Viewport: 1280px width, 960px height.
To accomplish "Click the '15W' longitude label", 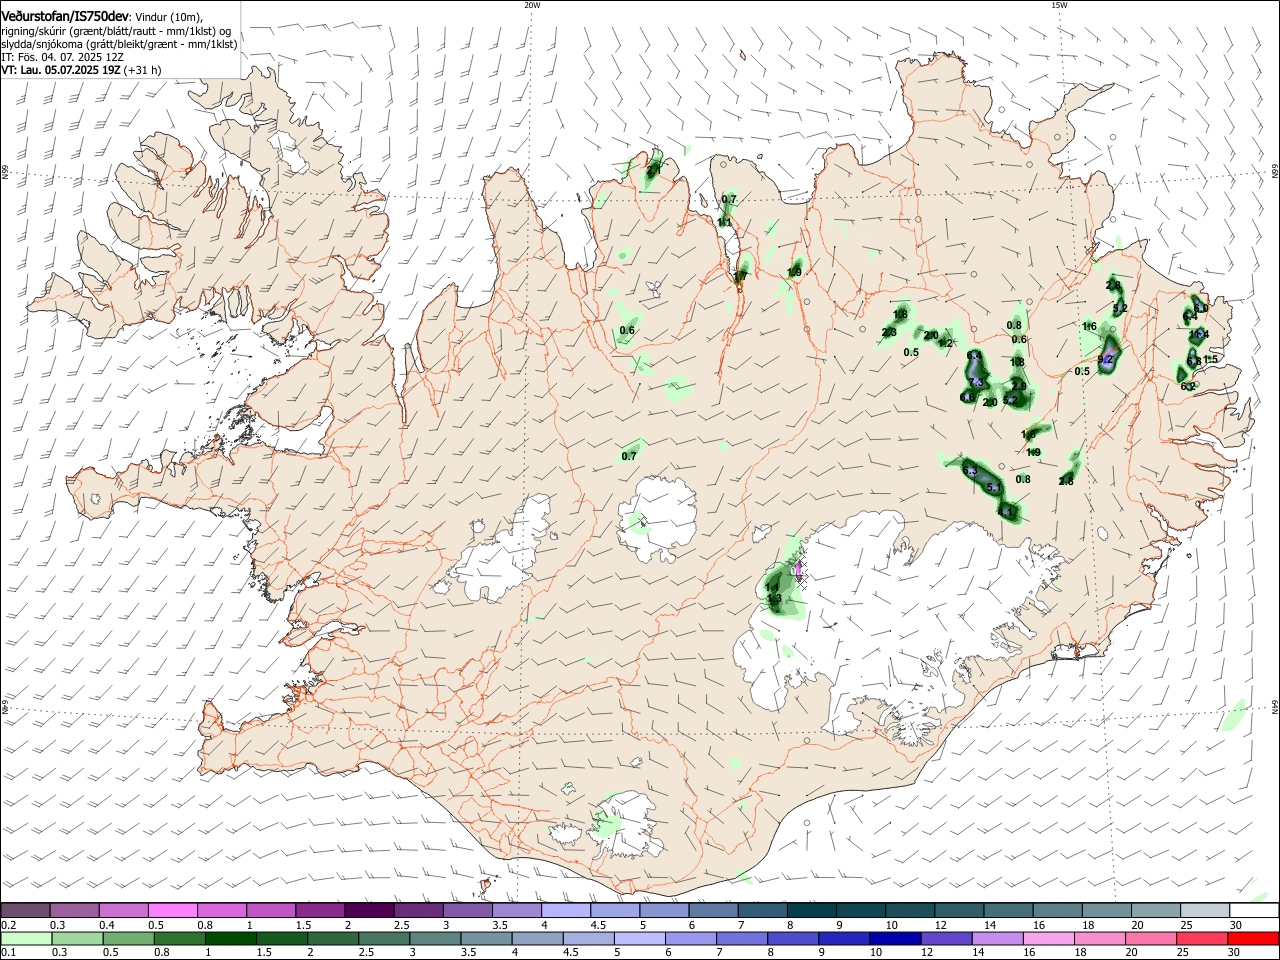I will click(1059, 5).
